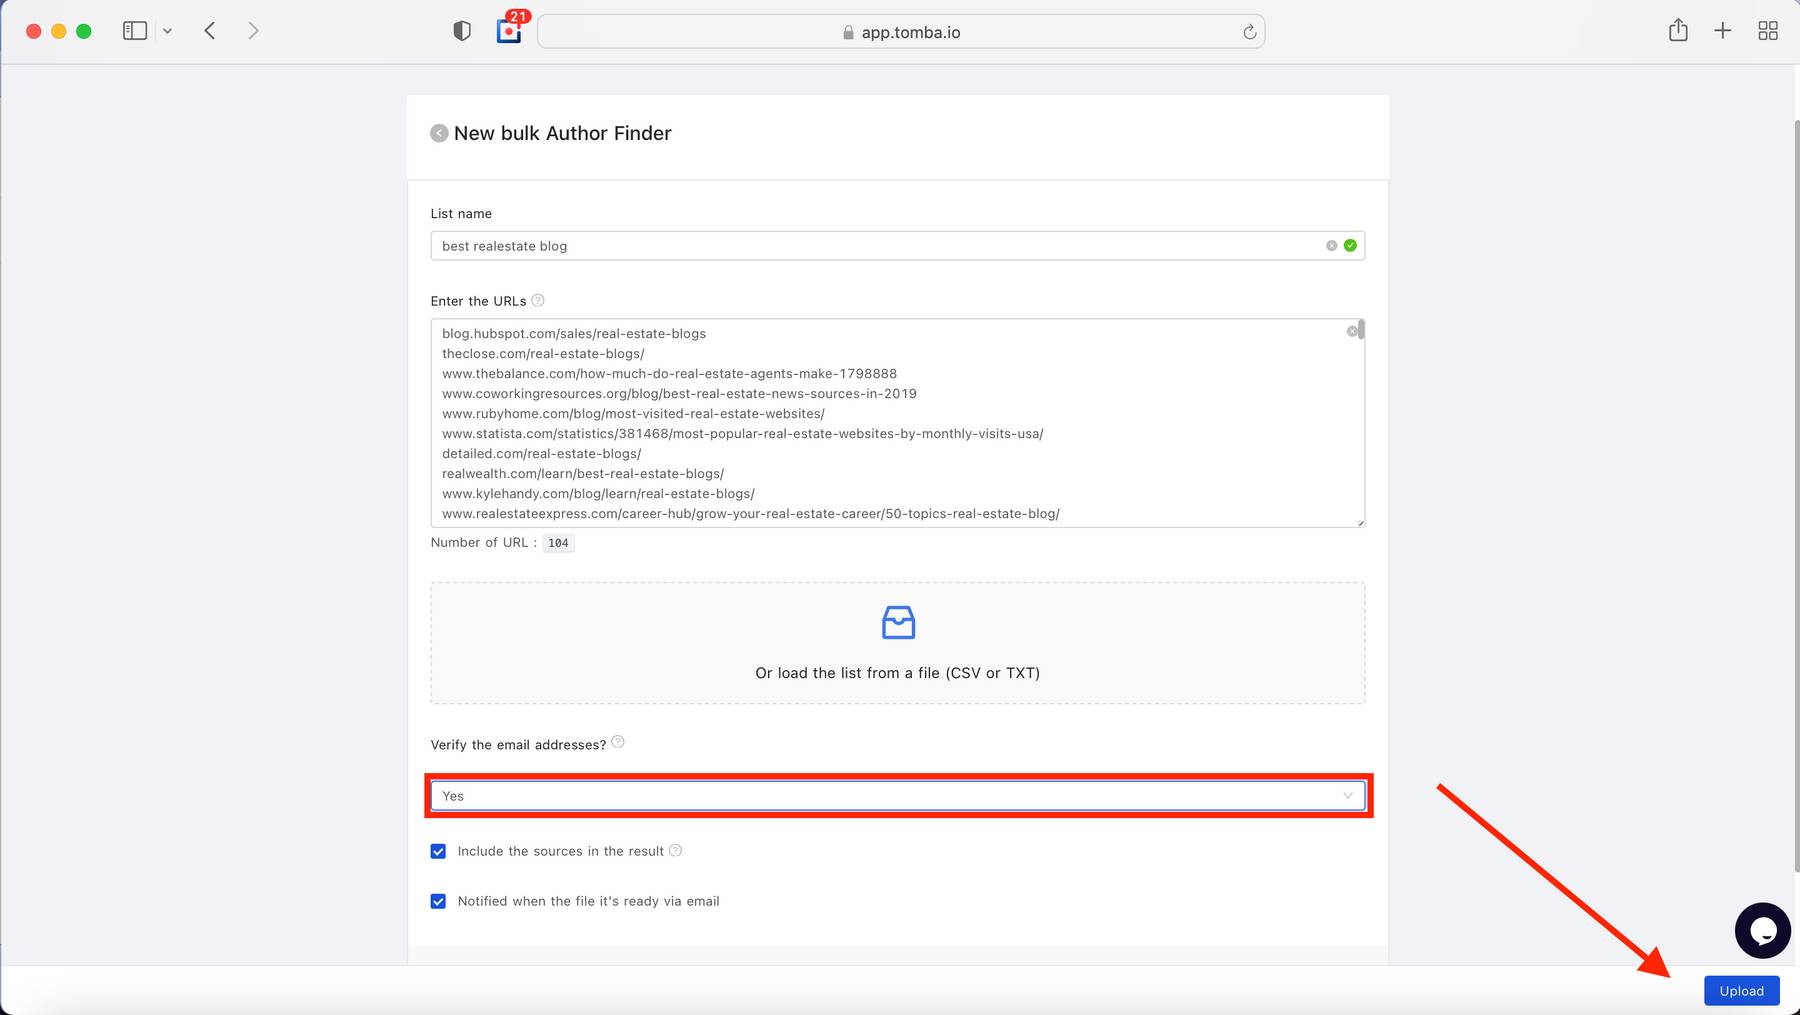Go back using the arrow beside New bulk Author Finder
This screenshot has width=1800, height=1015.
[439, 133]
